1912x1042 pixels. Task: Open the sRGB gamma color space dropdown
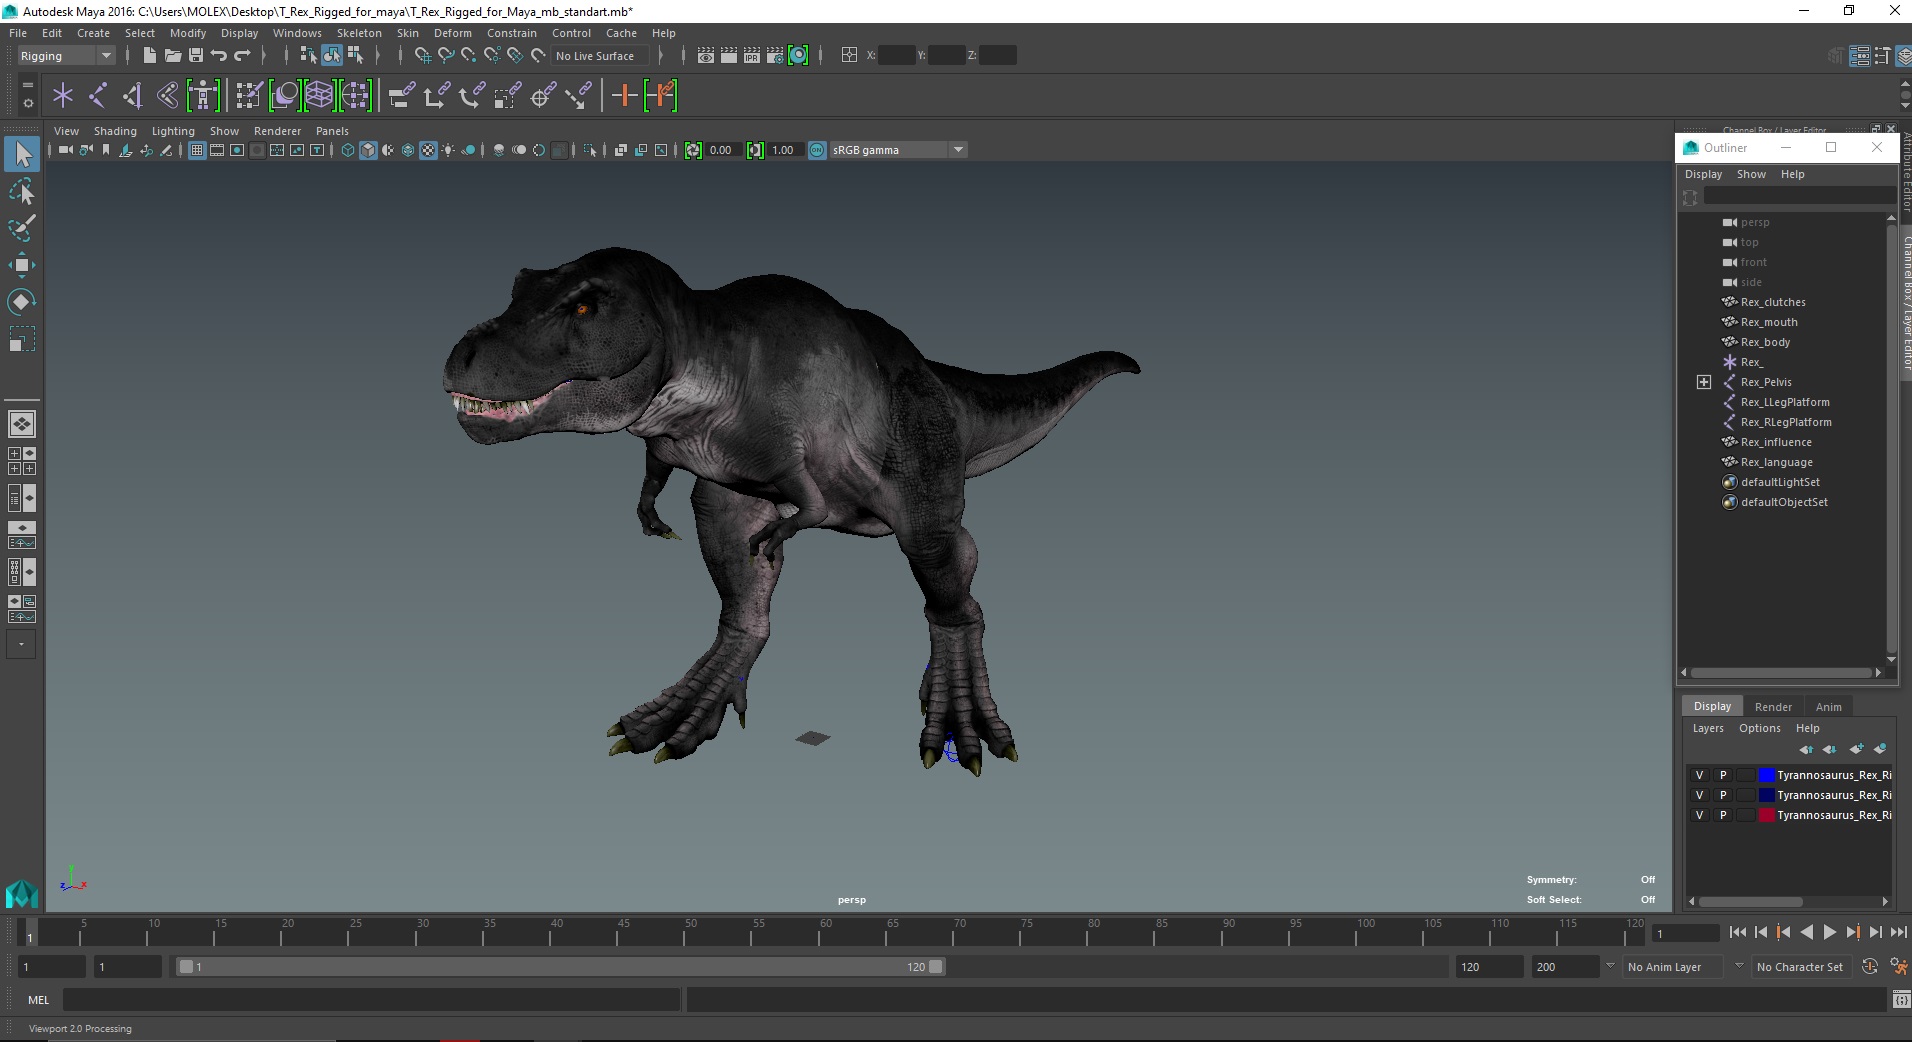point(958,150)
